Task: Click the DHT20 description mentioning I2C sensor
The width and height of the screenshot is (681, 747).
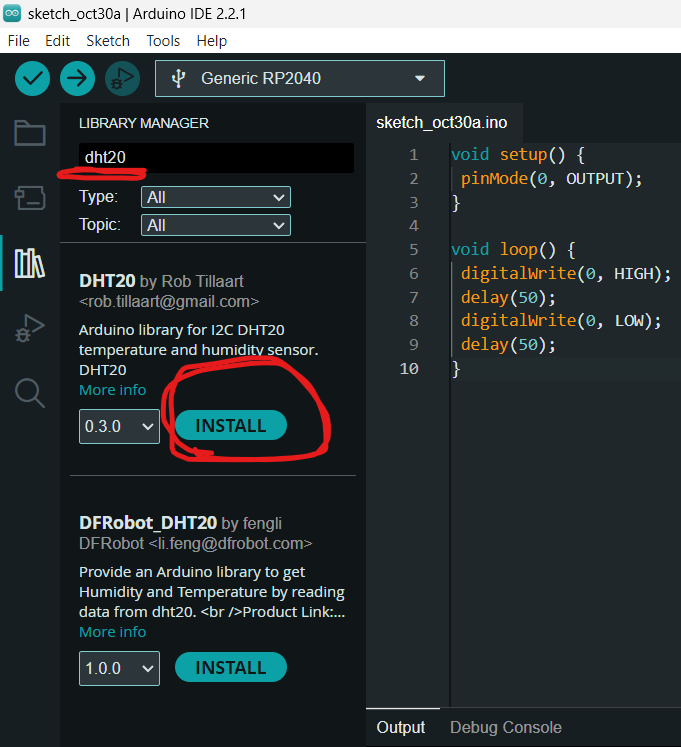Action: click(x=198, y=350)
